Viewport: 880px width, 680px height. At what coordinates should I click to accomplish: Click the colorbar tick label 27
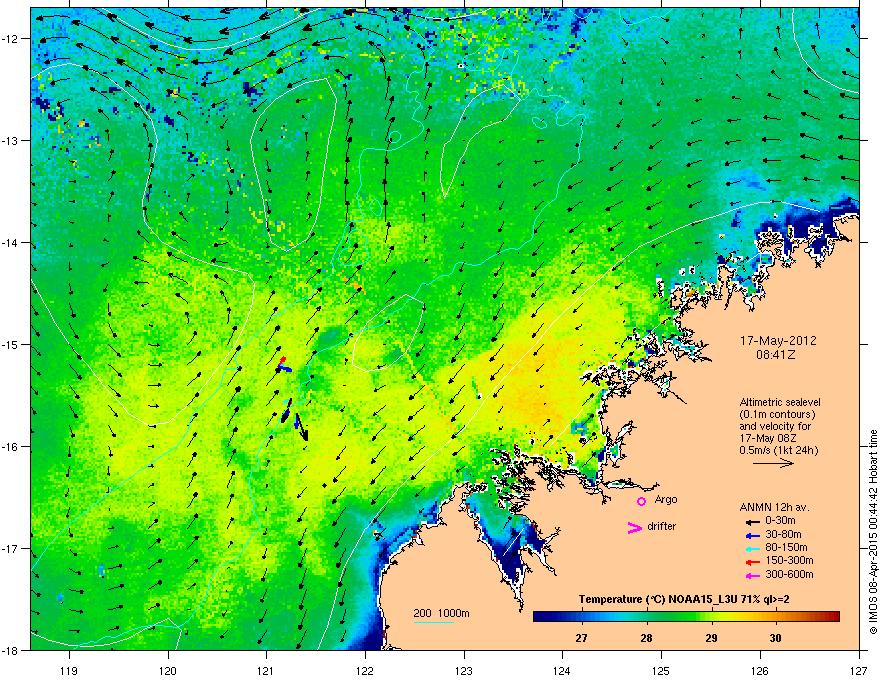[x=581, y=638]
